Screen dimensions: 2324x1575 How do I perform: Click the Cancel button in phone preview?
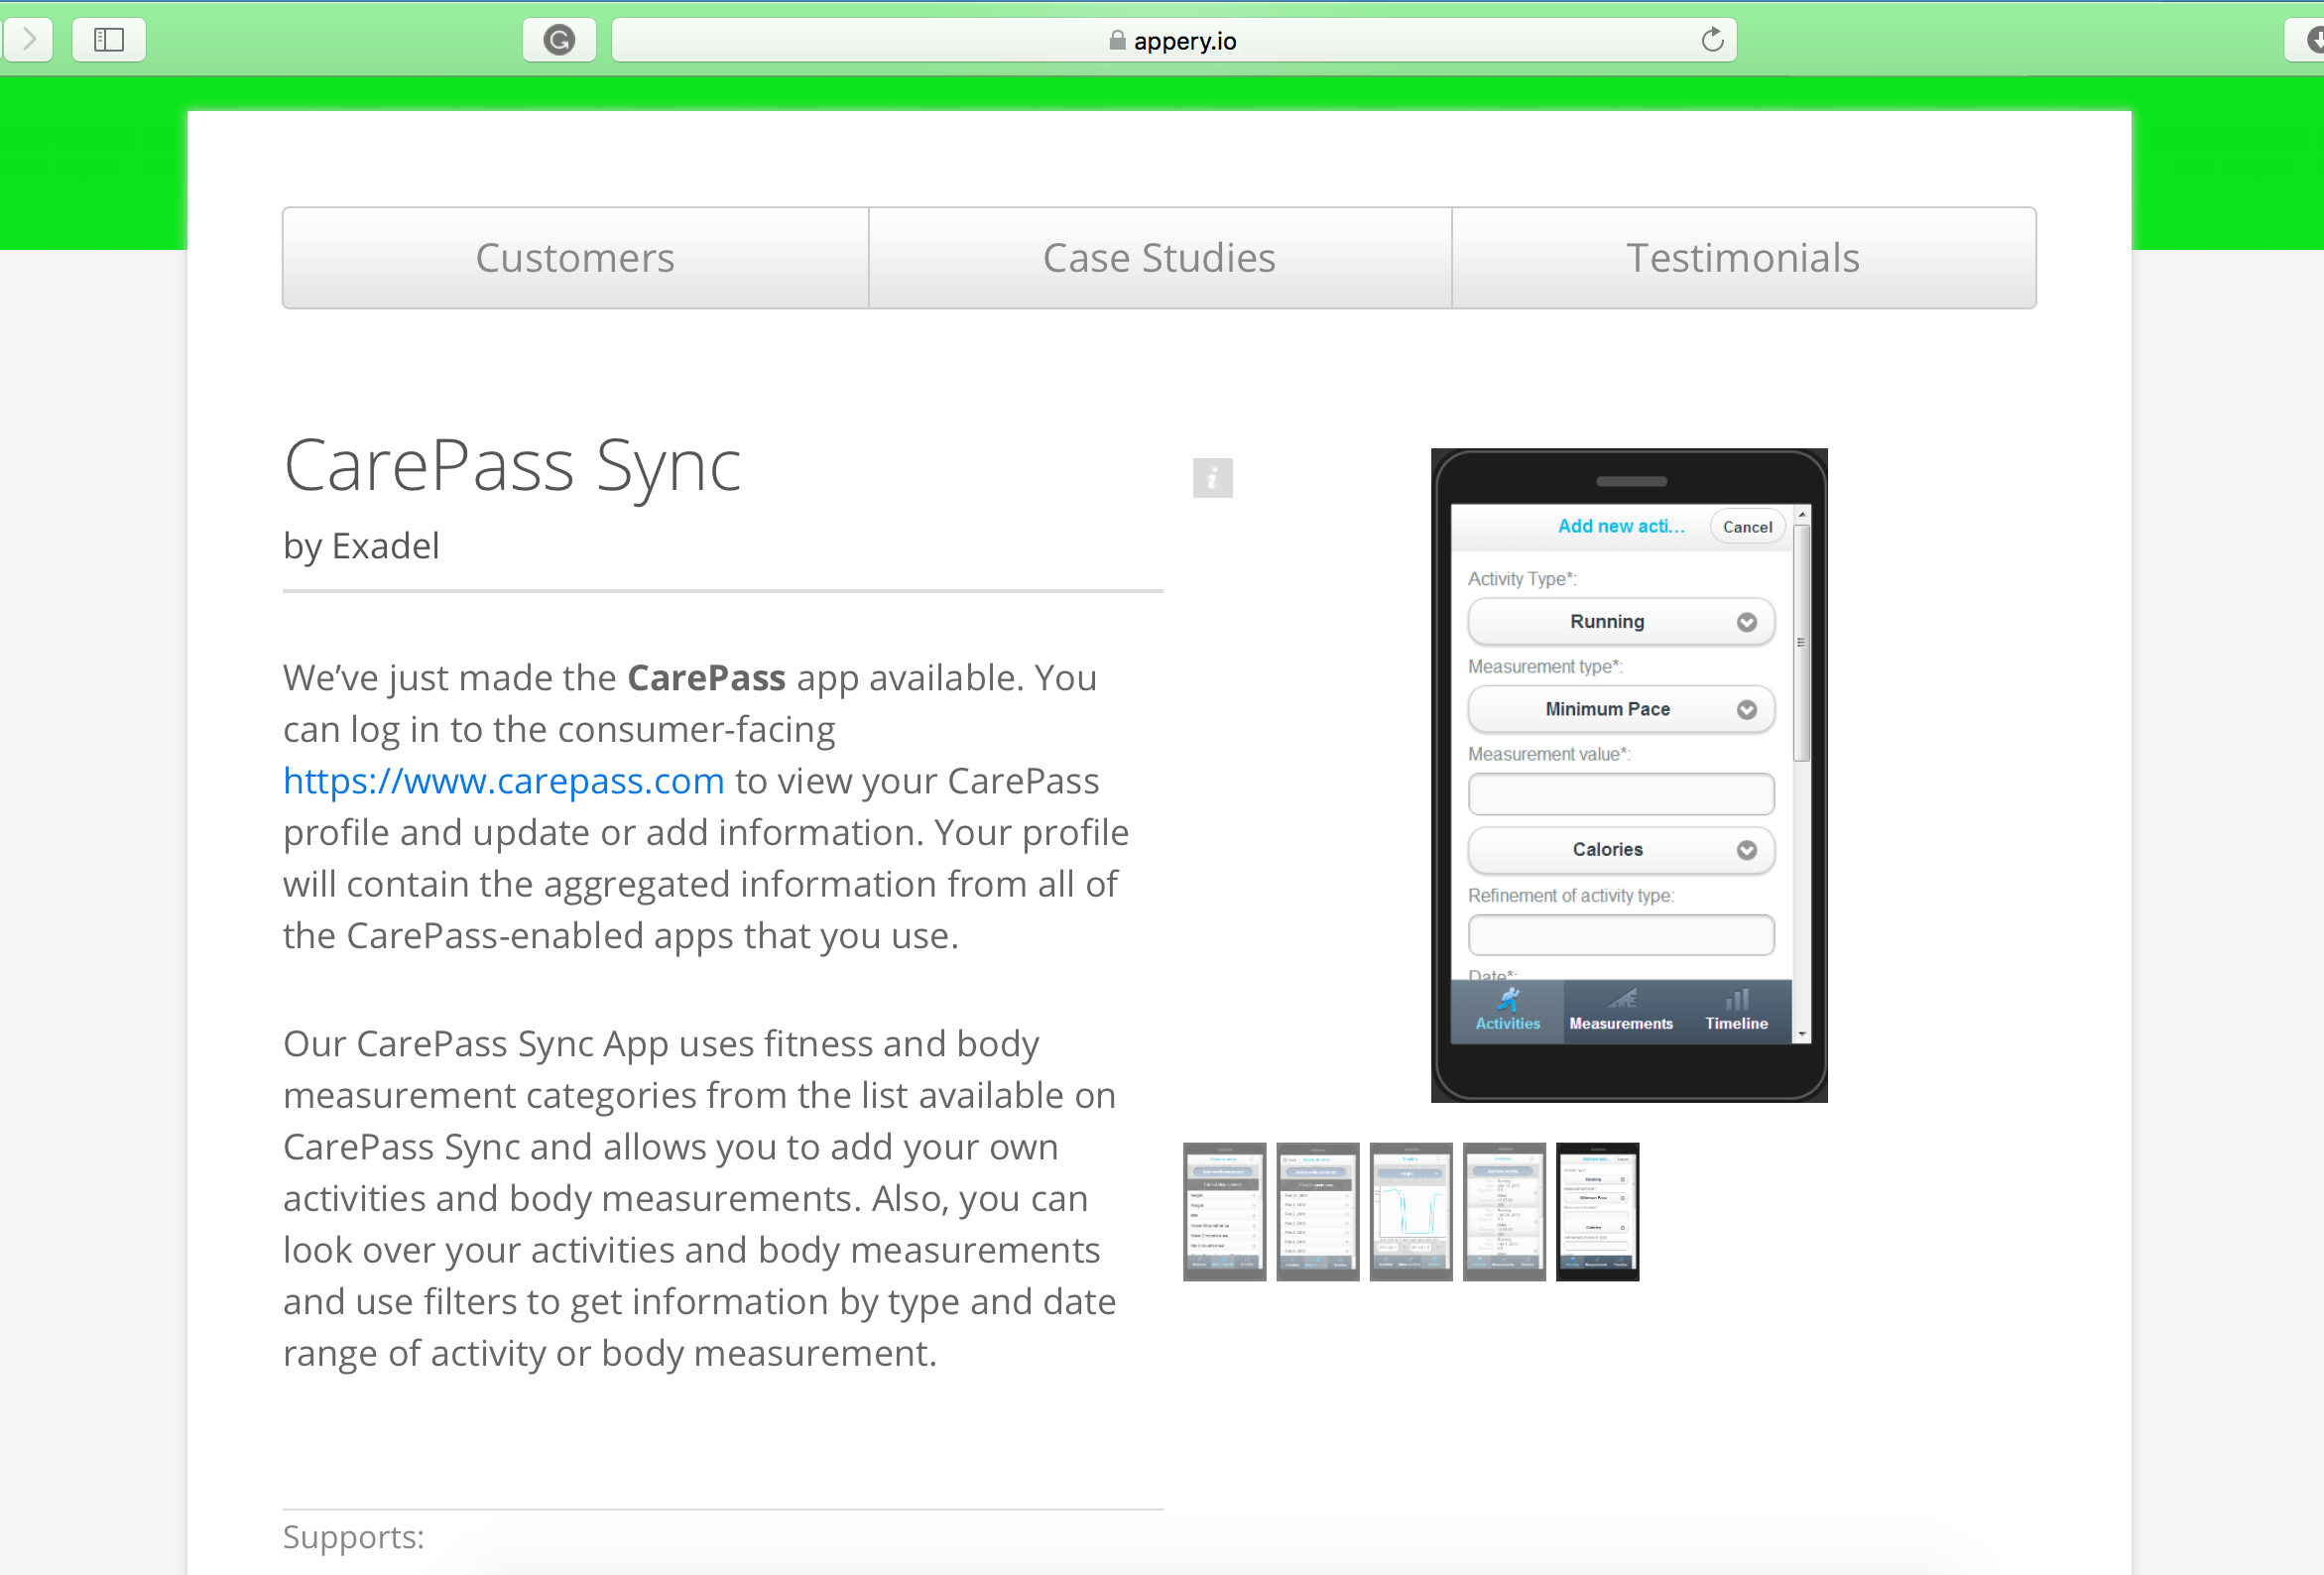pos(1747,527)
